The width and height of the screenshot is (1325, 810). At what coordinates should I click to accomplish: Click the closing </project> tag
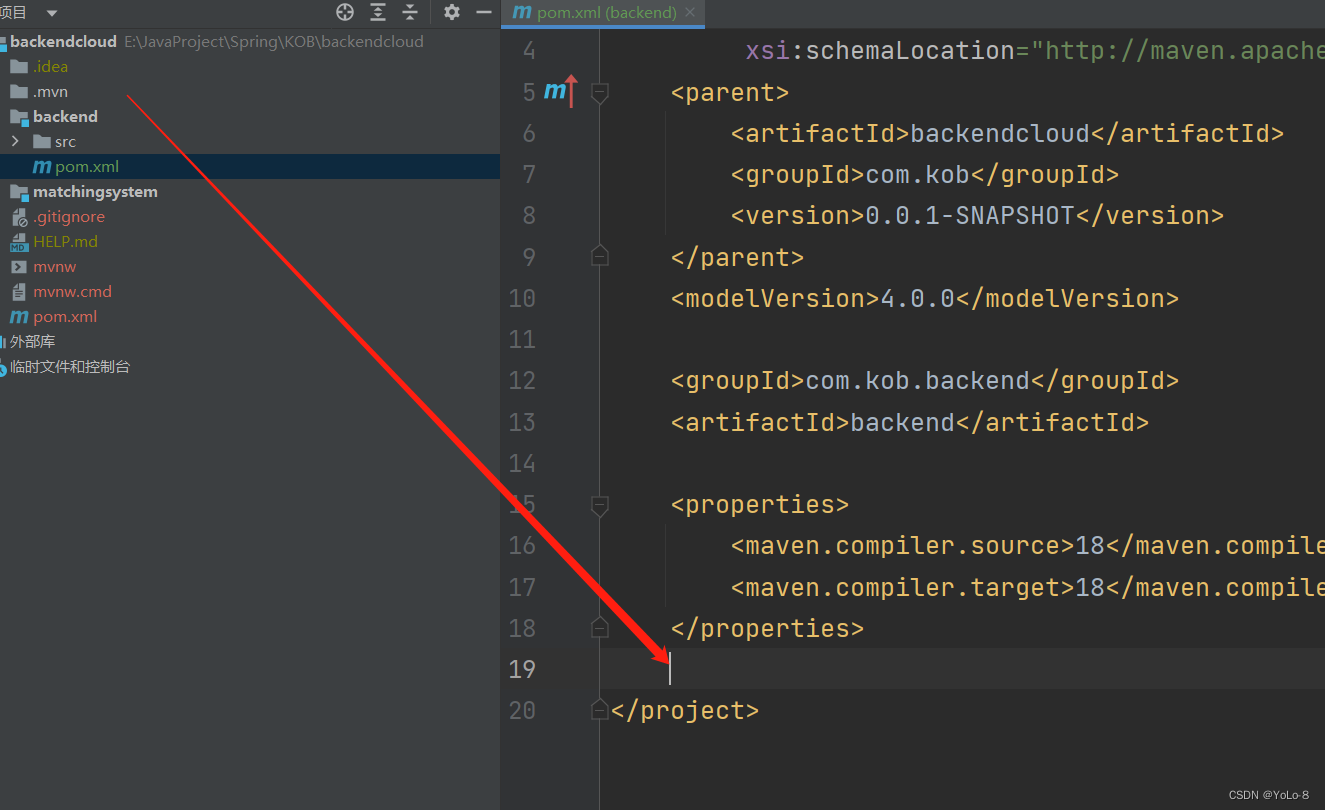coord(685,711)
